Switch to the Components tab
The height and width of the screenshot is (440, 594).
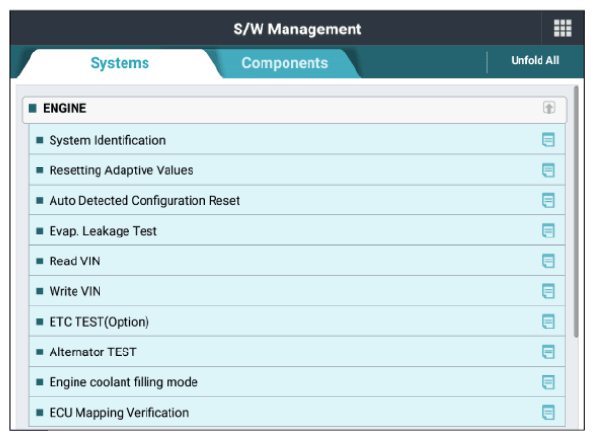[x=284, y=63]
